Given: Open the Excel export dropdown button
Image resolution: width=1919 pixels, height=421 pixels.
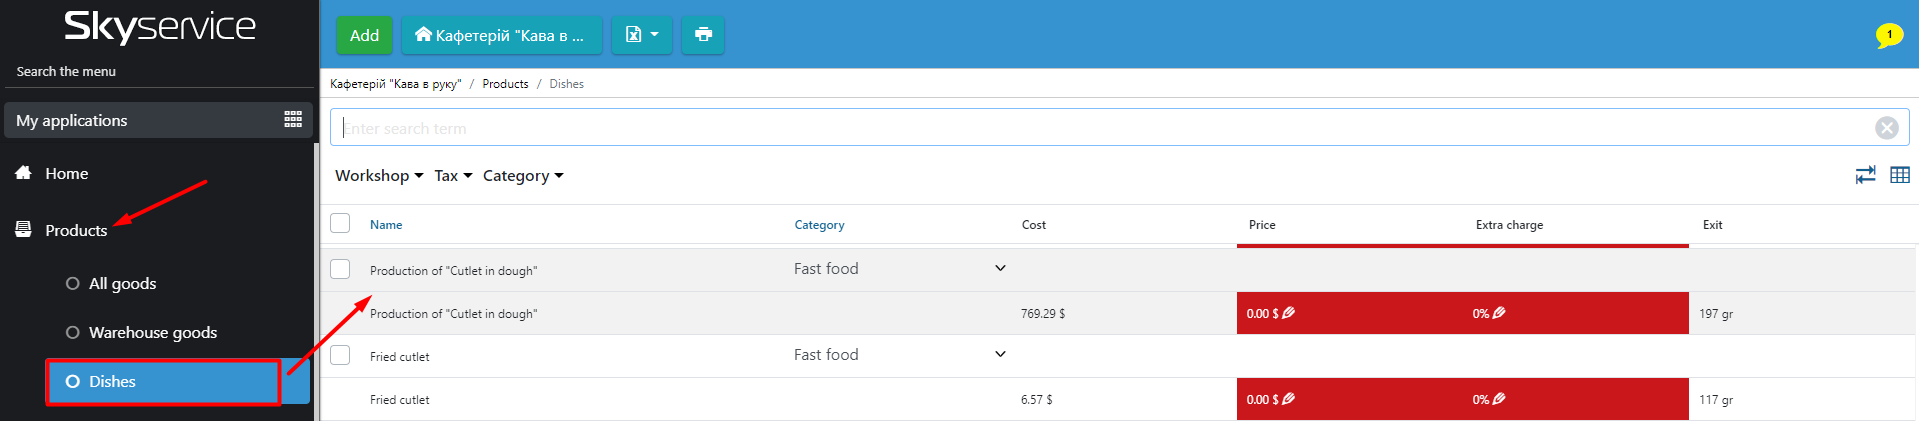Looking at the screenshot, I should click(x=641, y=35).
